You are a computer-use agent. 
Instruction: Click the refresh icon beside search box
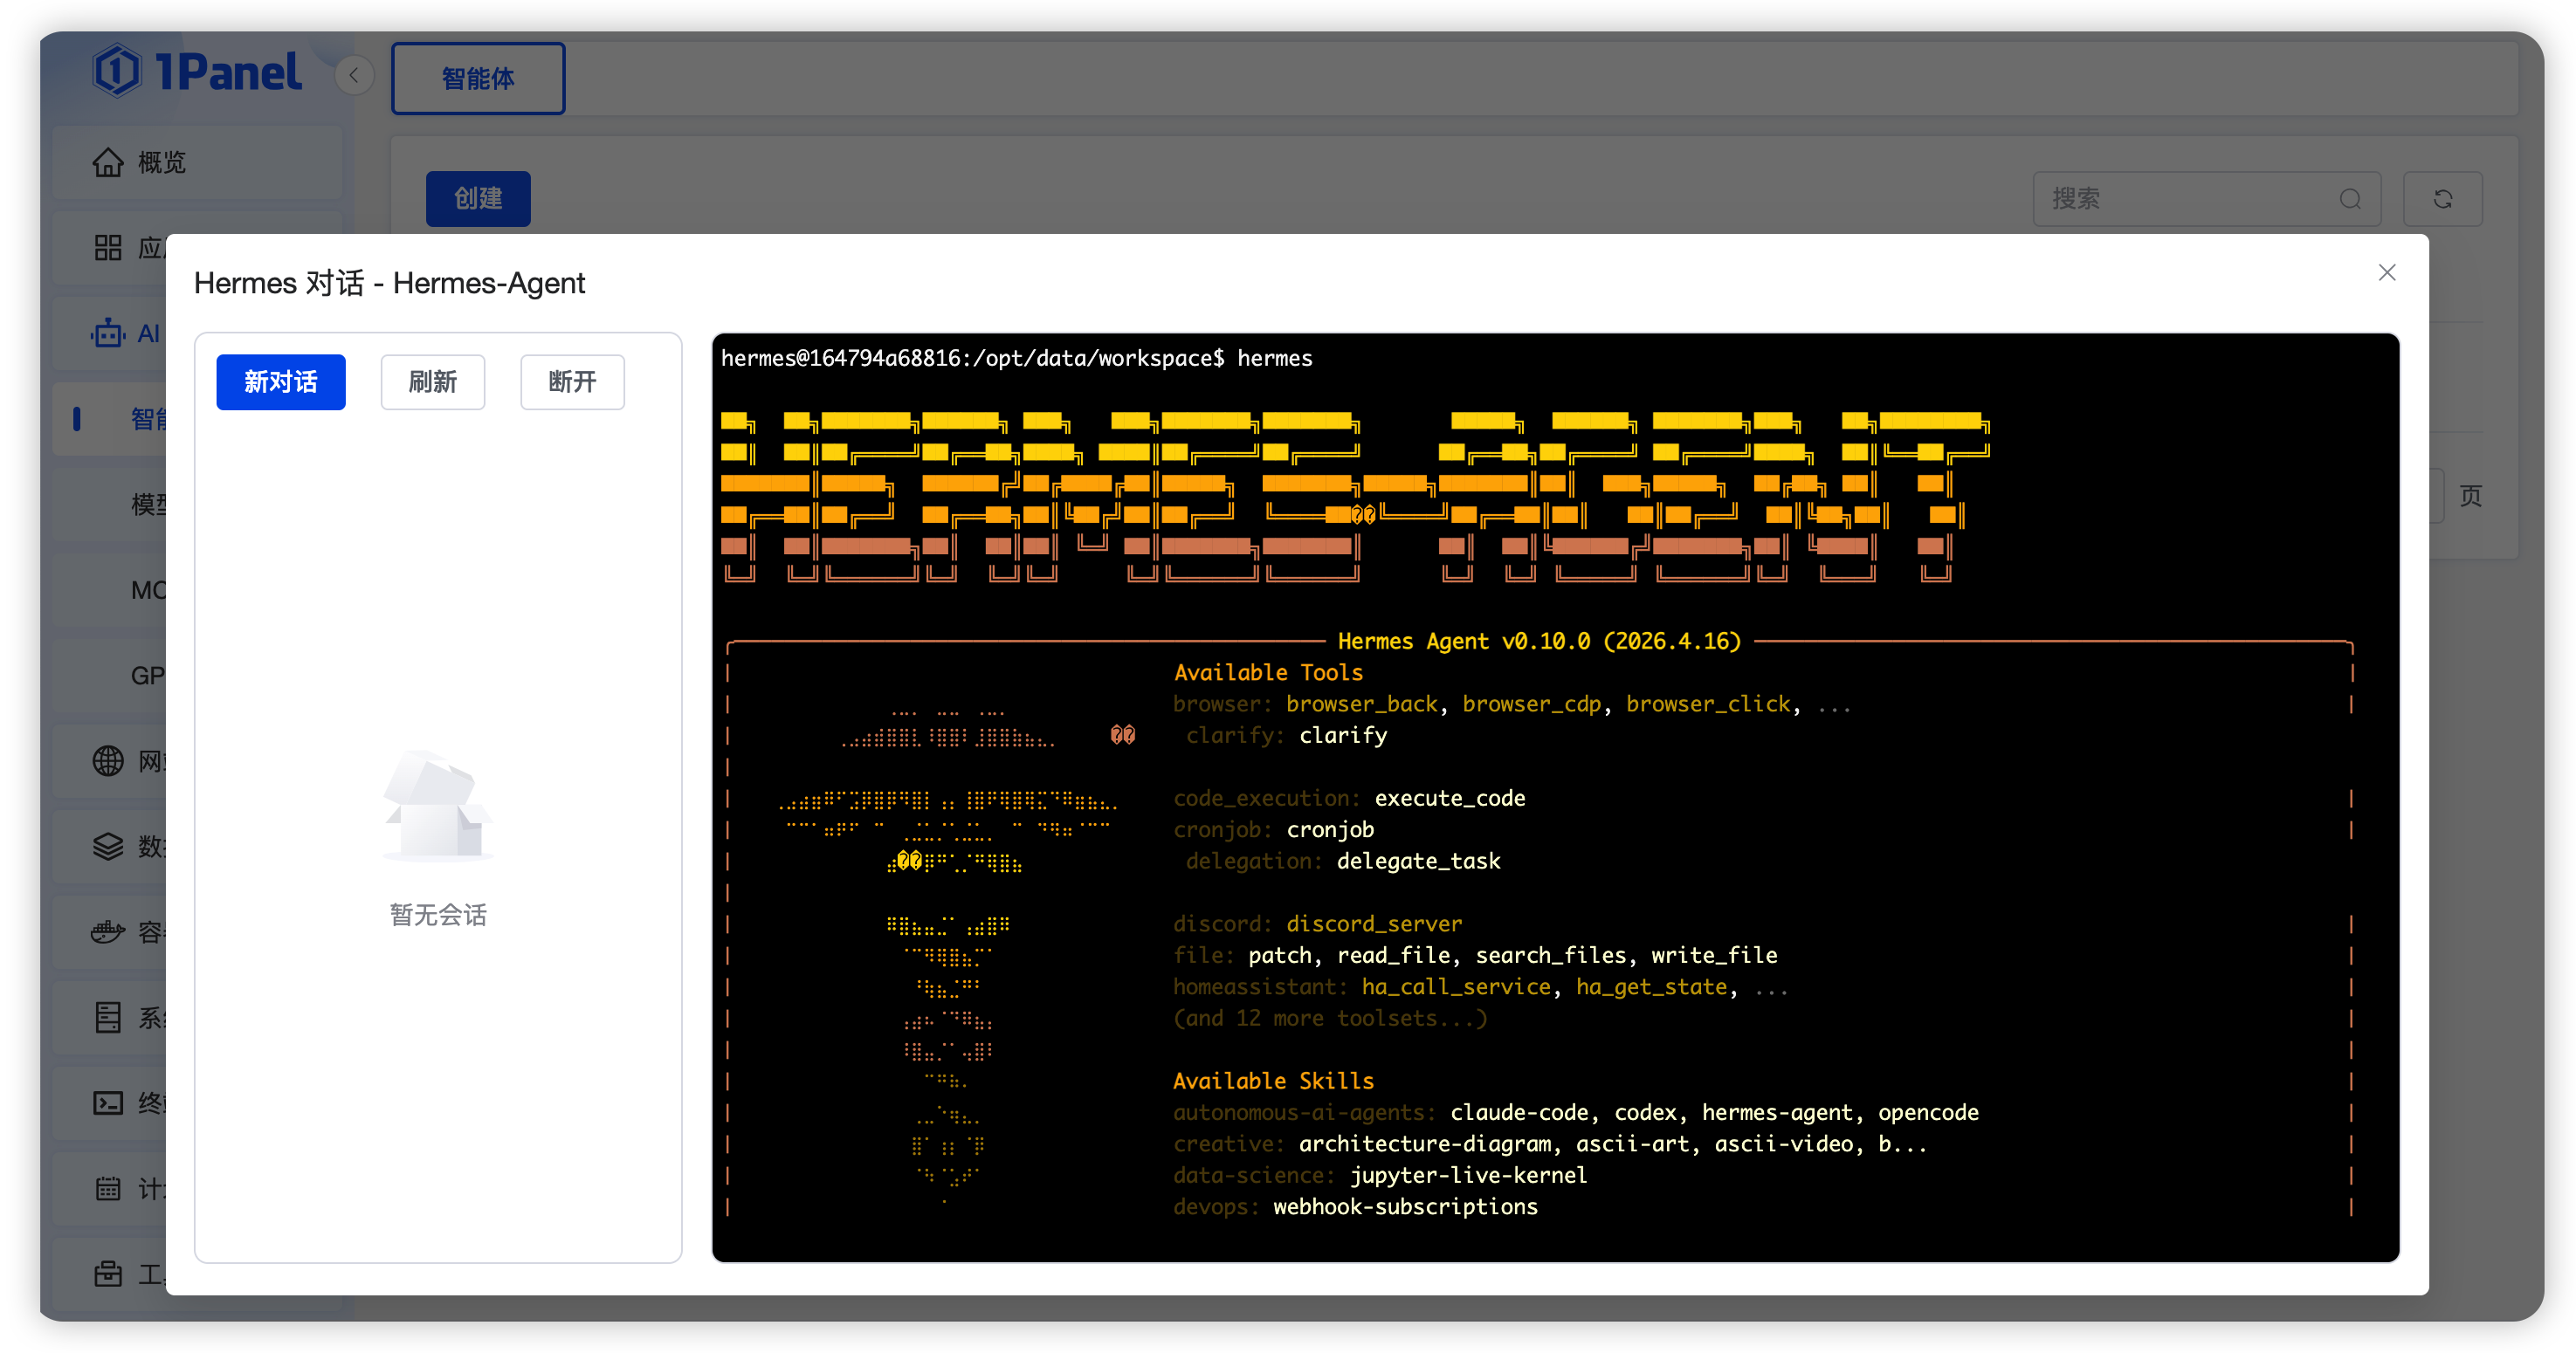(x=2442, y=198)
